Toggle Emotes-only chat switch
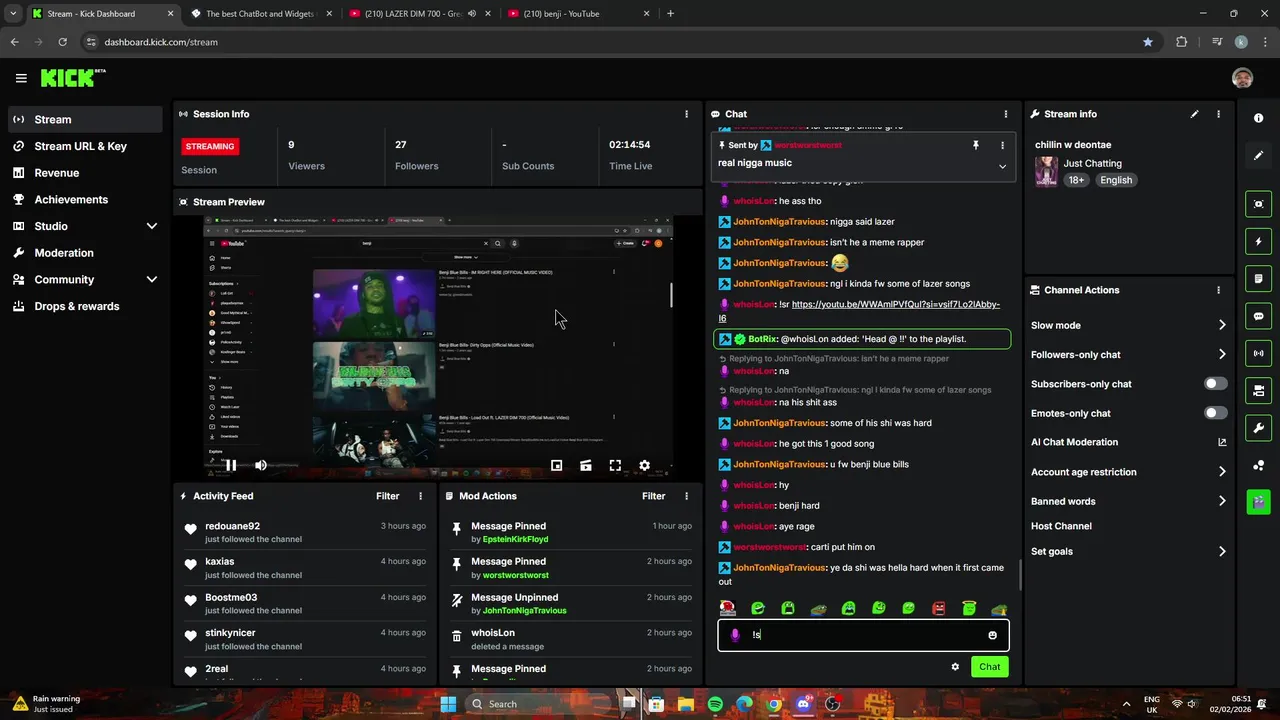The image size is (1280, 720). (1215, 413)
